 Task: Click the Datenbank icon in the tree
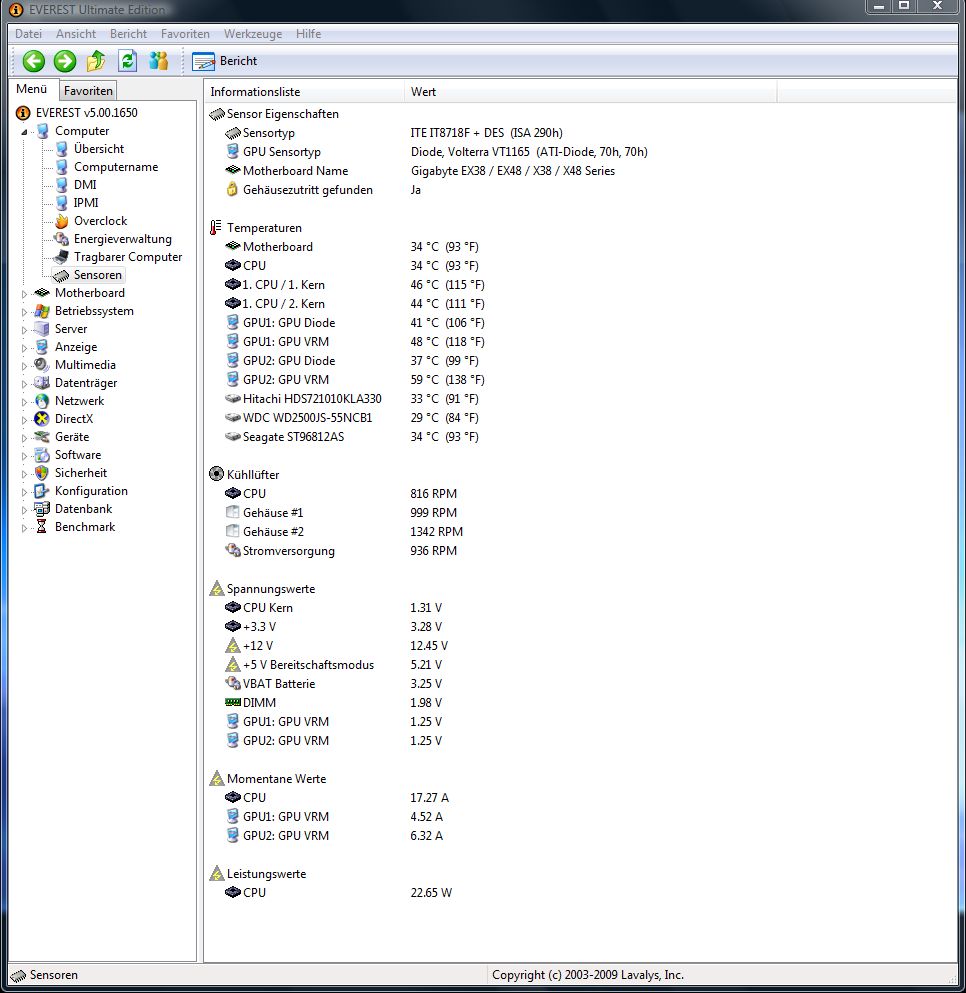(42, 509)
